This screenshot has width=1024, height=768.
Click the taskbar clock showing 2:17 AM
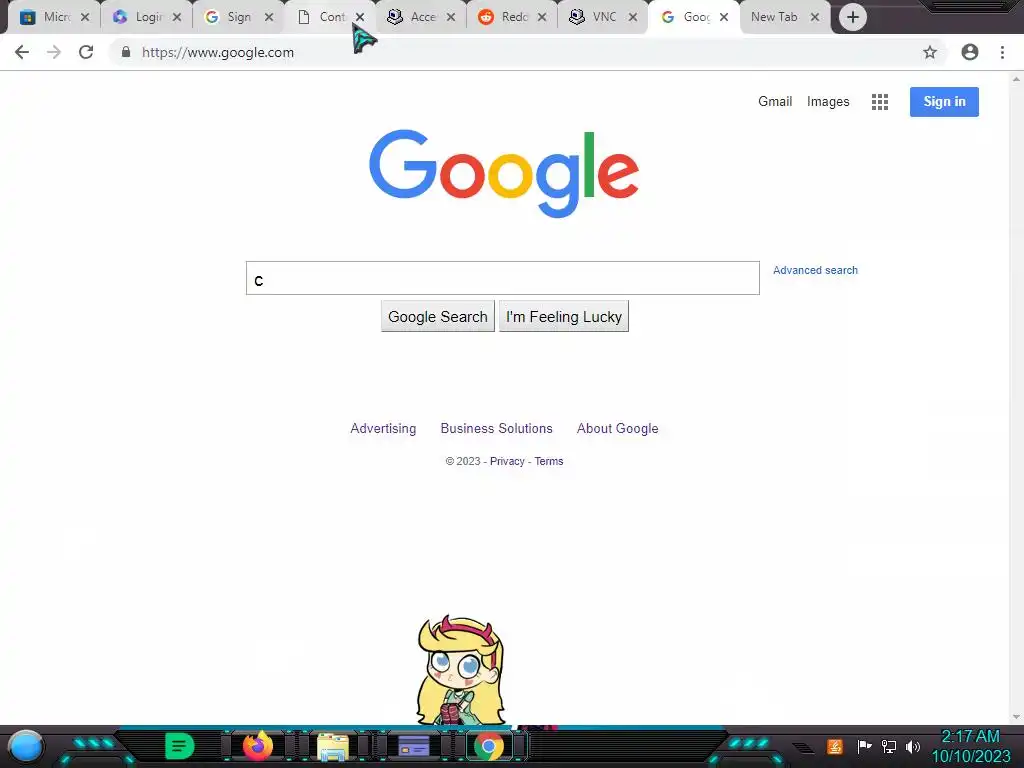(970, 746)
